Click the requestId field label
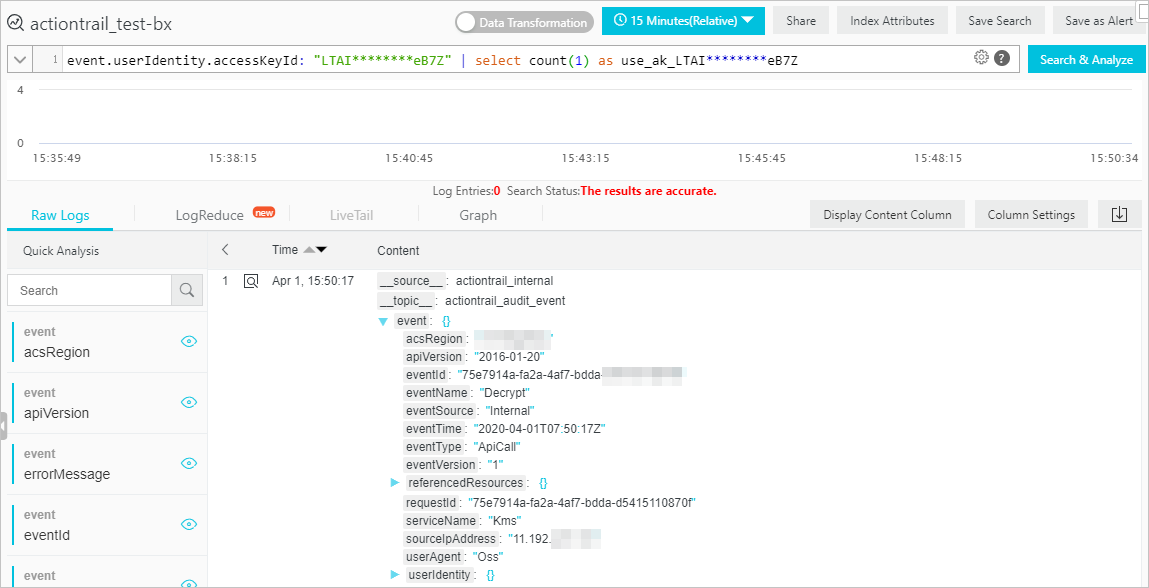This screenshot has height=588, width=1149. pos(432,502)
